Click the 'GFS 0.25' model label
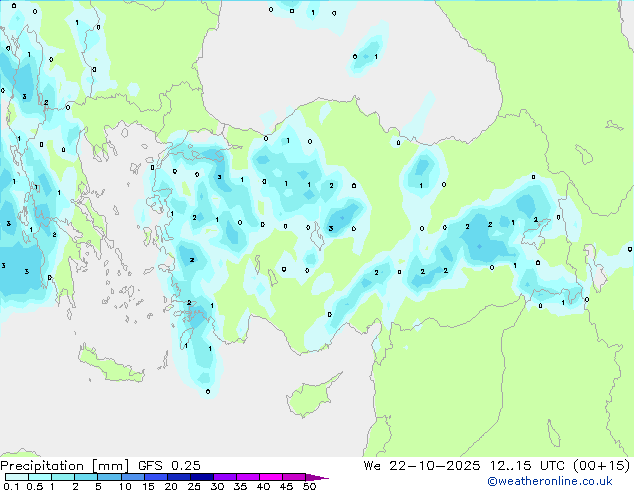This screenshot has height=490, width=634. (169, 466)
